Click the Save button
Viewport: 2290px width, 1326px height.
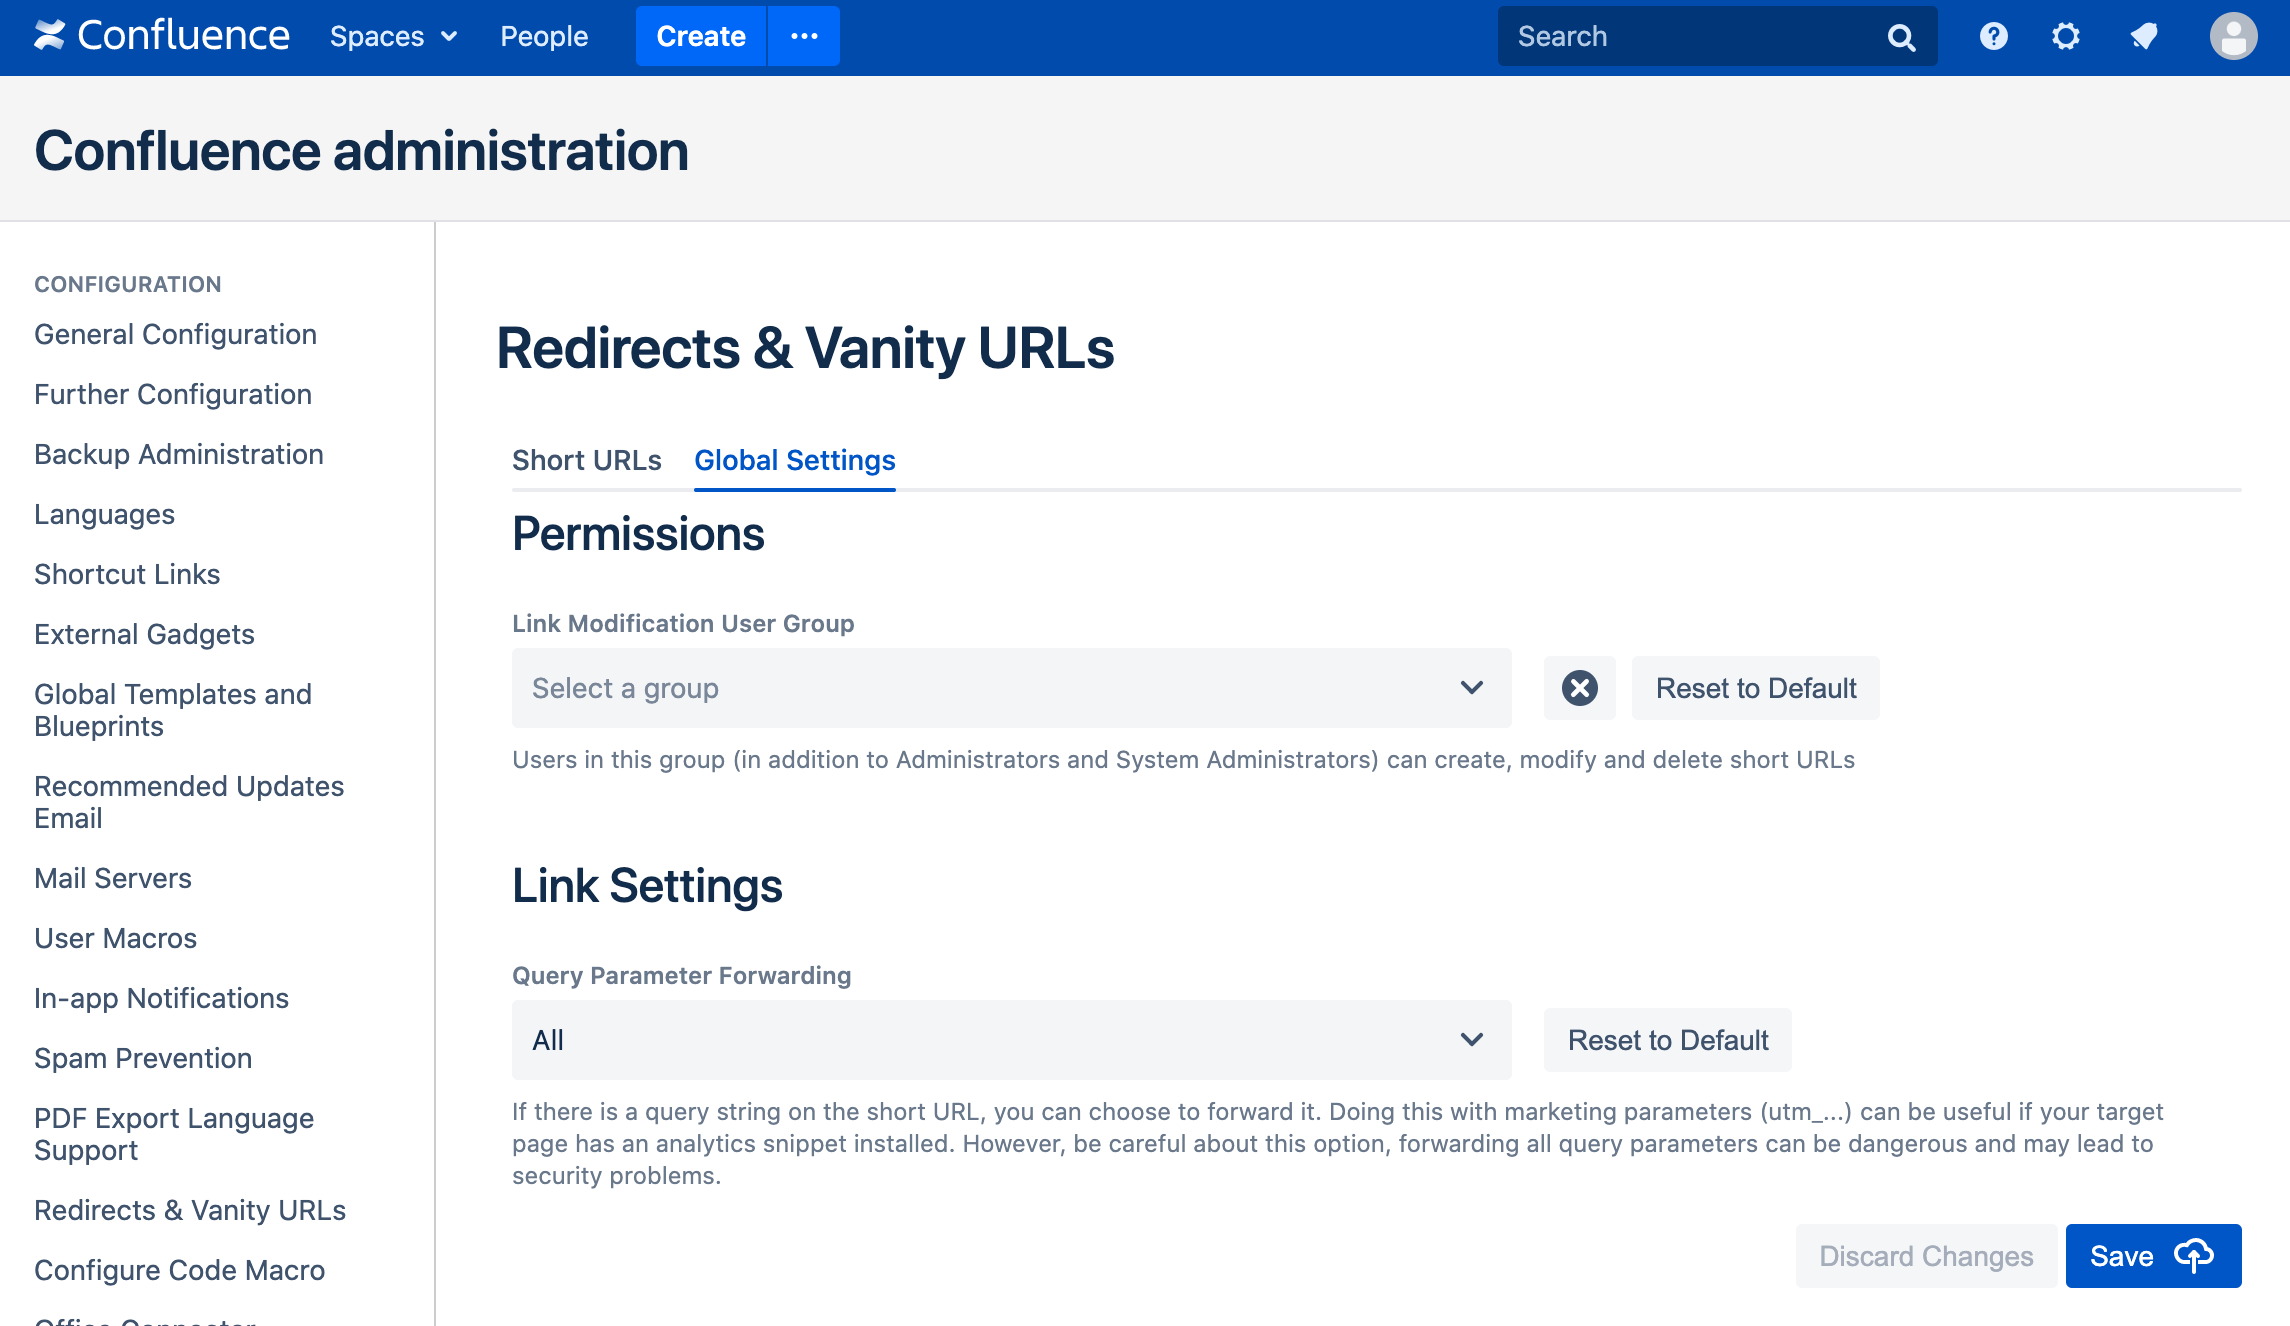point(2152,1256)
